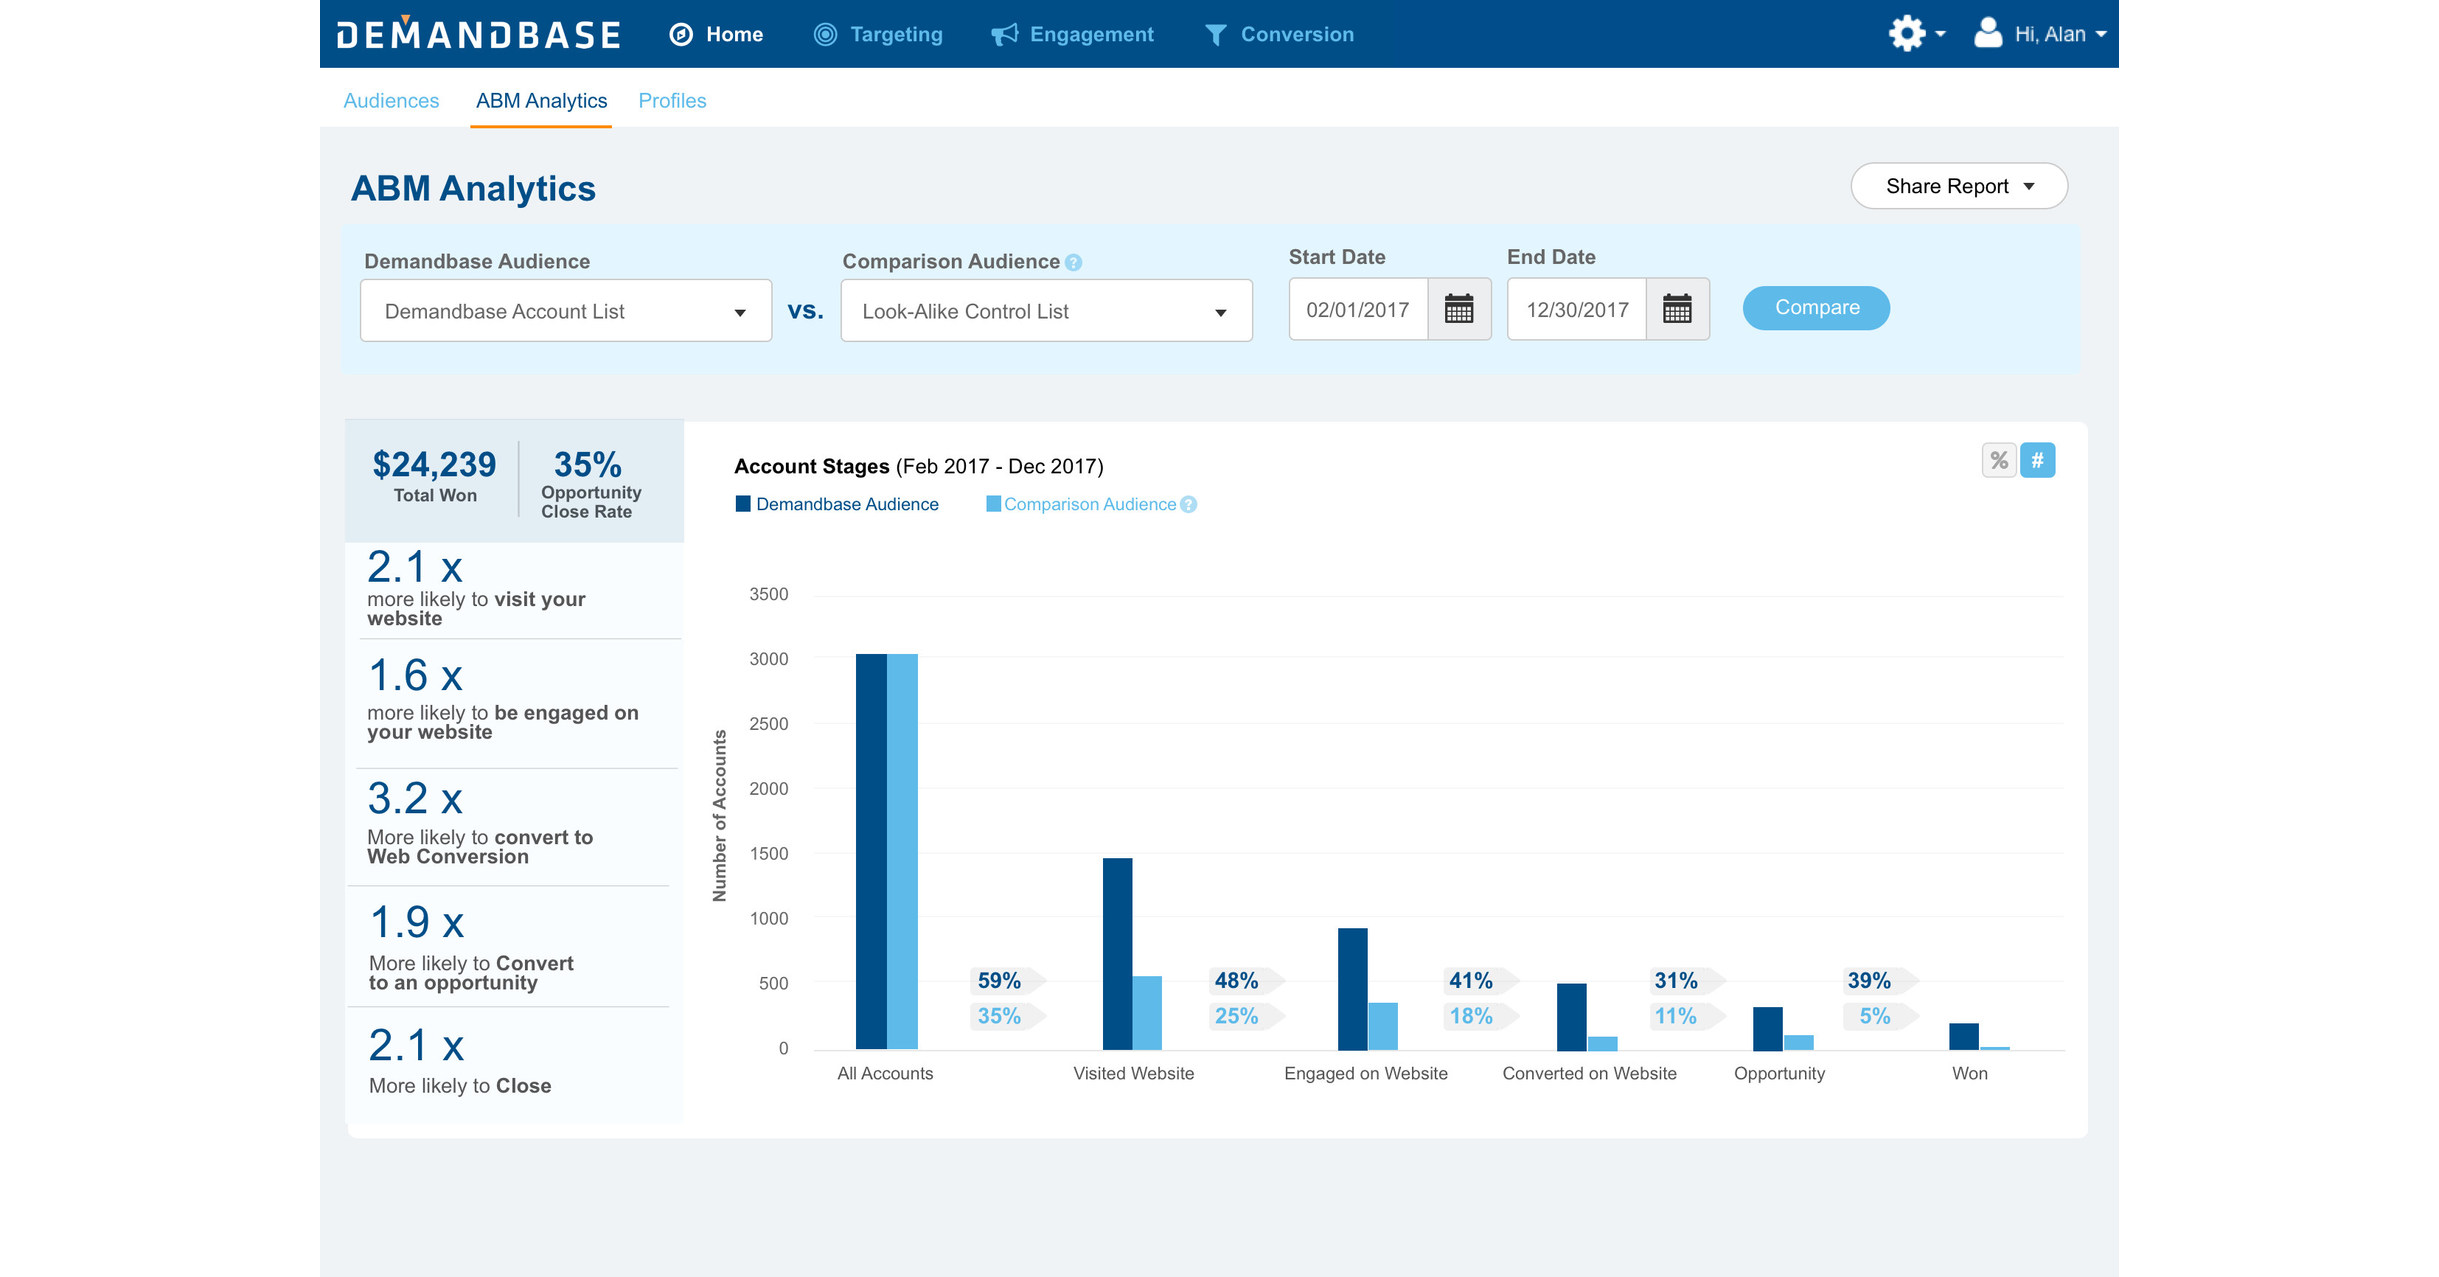Expand the Look-Alike Control List selector

click(1045, 311)
